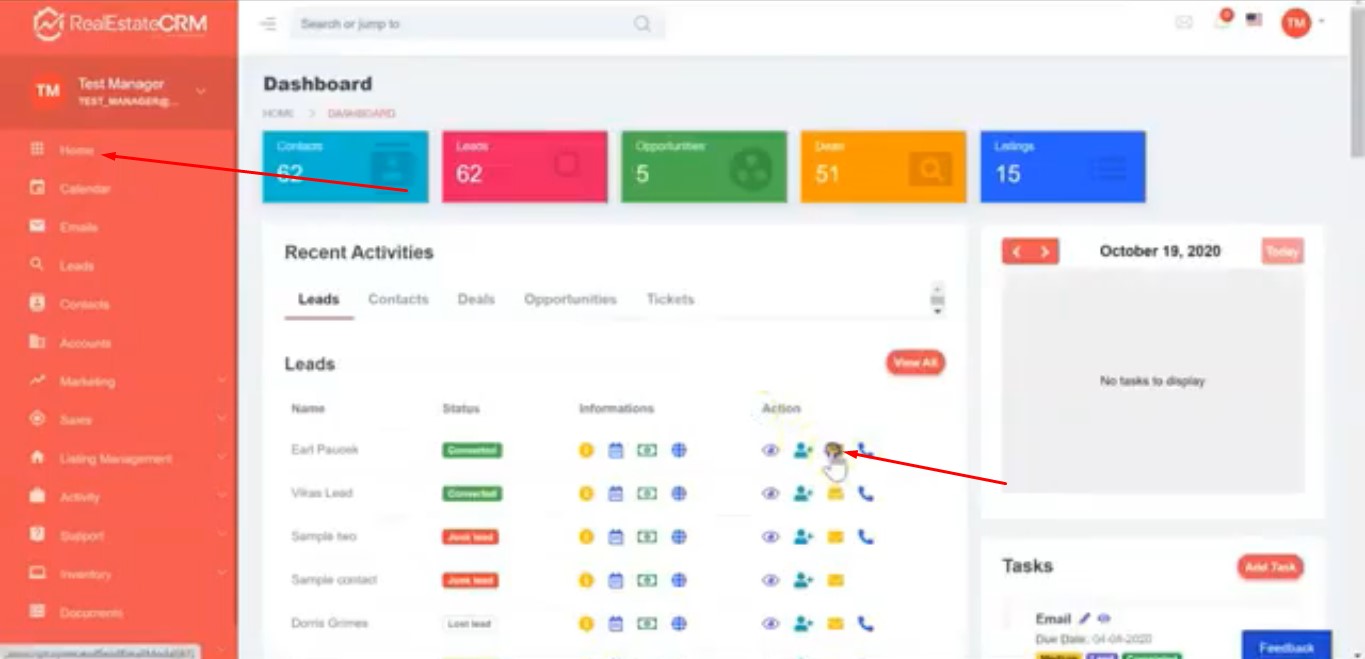Click add-user icon for Earl Paucek lead
This screenshot has height=659, width=1365.
(803, 451)
